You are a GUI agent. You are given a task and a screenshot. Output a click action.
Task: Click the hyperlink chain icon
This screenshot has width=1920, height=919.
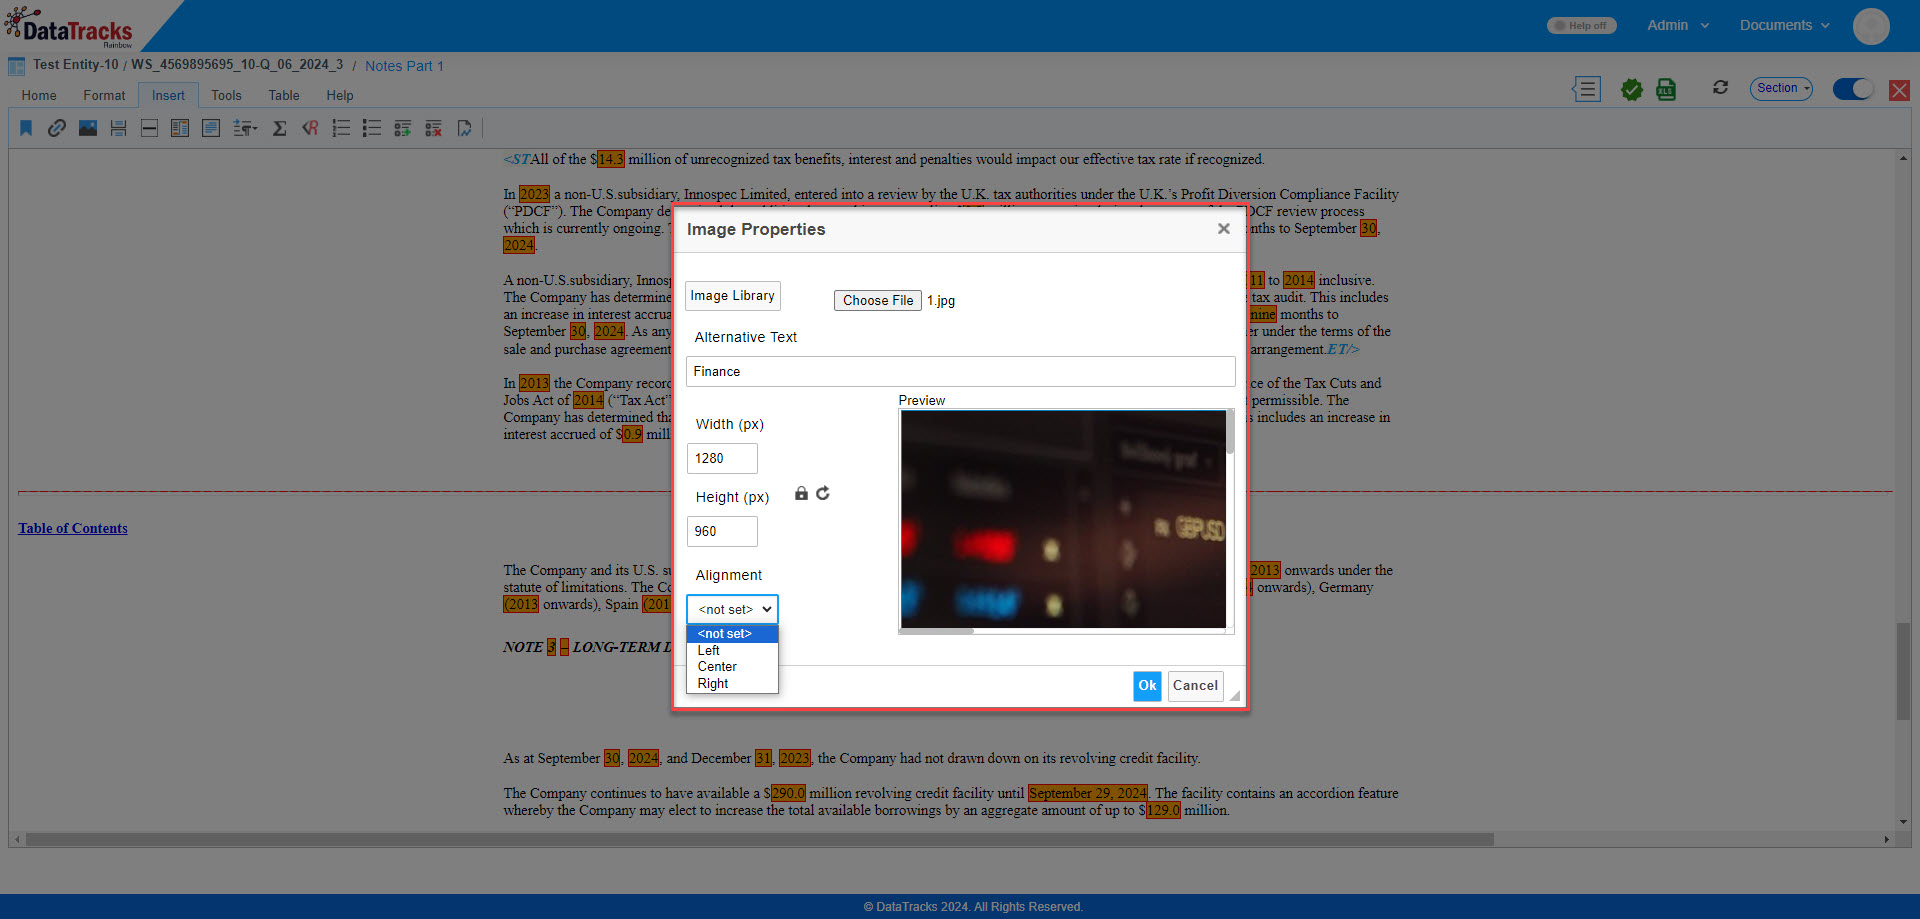(57, 128)
